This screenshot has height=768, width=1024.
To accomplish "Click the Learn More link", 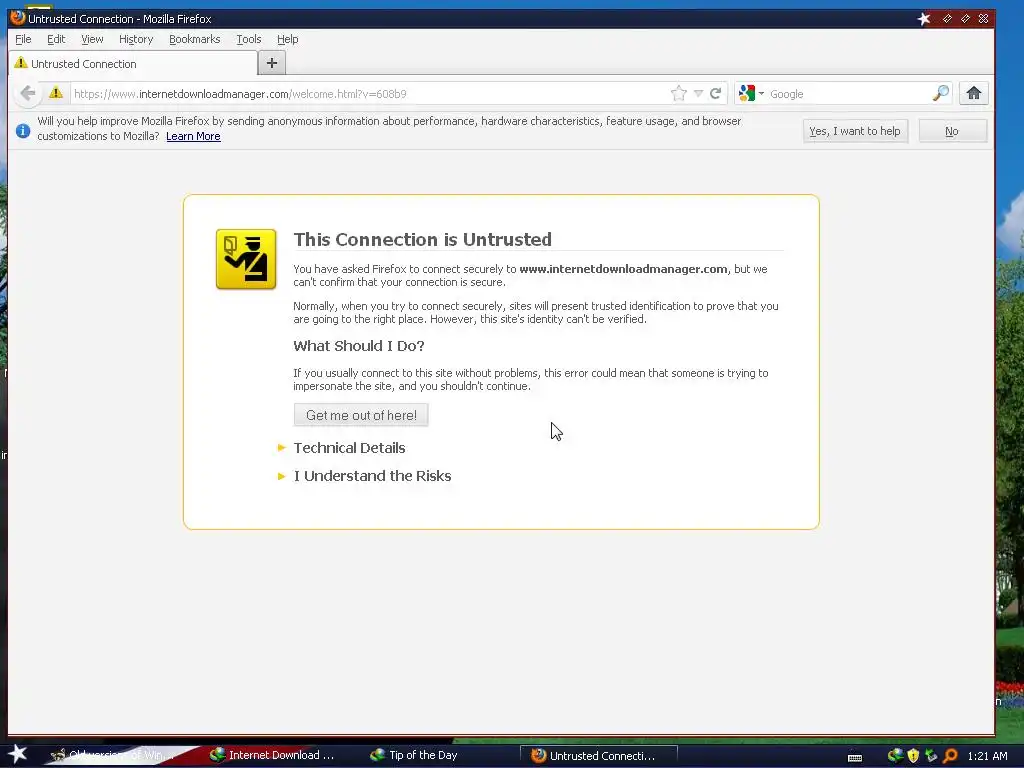I will tap(193, 136).
